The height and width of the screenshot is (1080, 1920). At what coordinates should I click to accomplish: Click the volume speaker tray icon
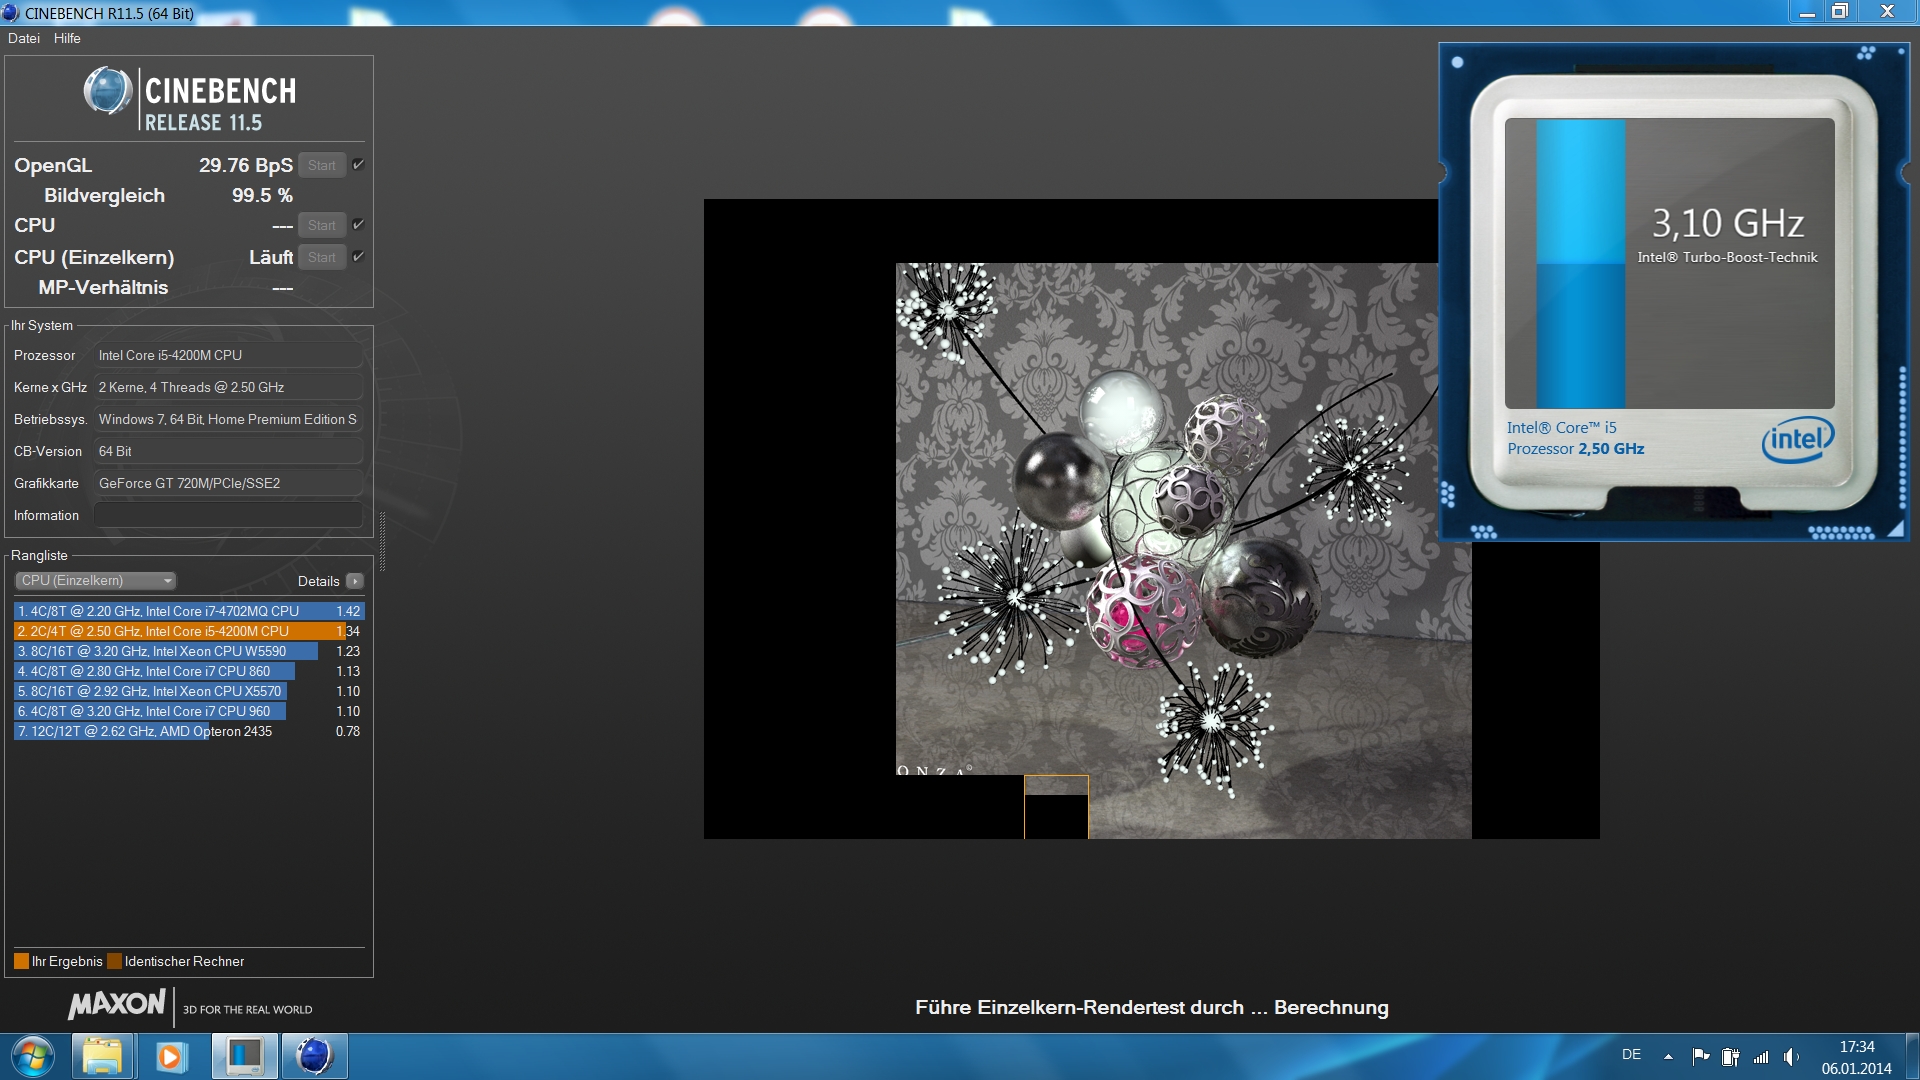pyautogui.click(x=1790, y=1056)
